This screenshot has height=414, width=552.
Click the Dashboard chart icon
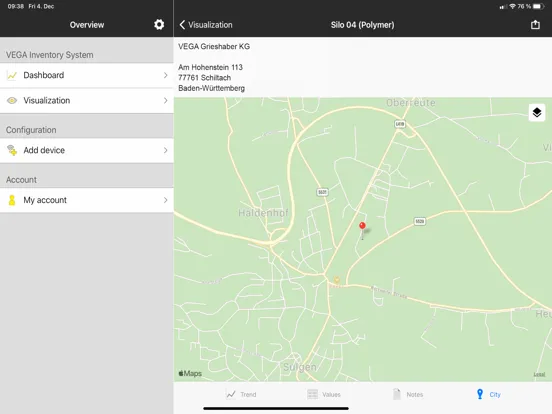click(12, 75)
